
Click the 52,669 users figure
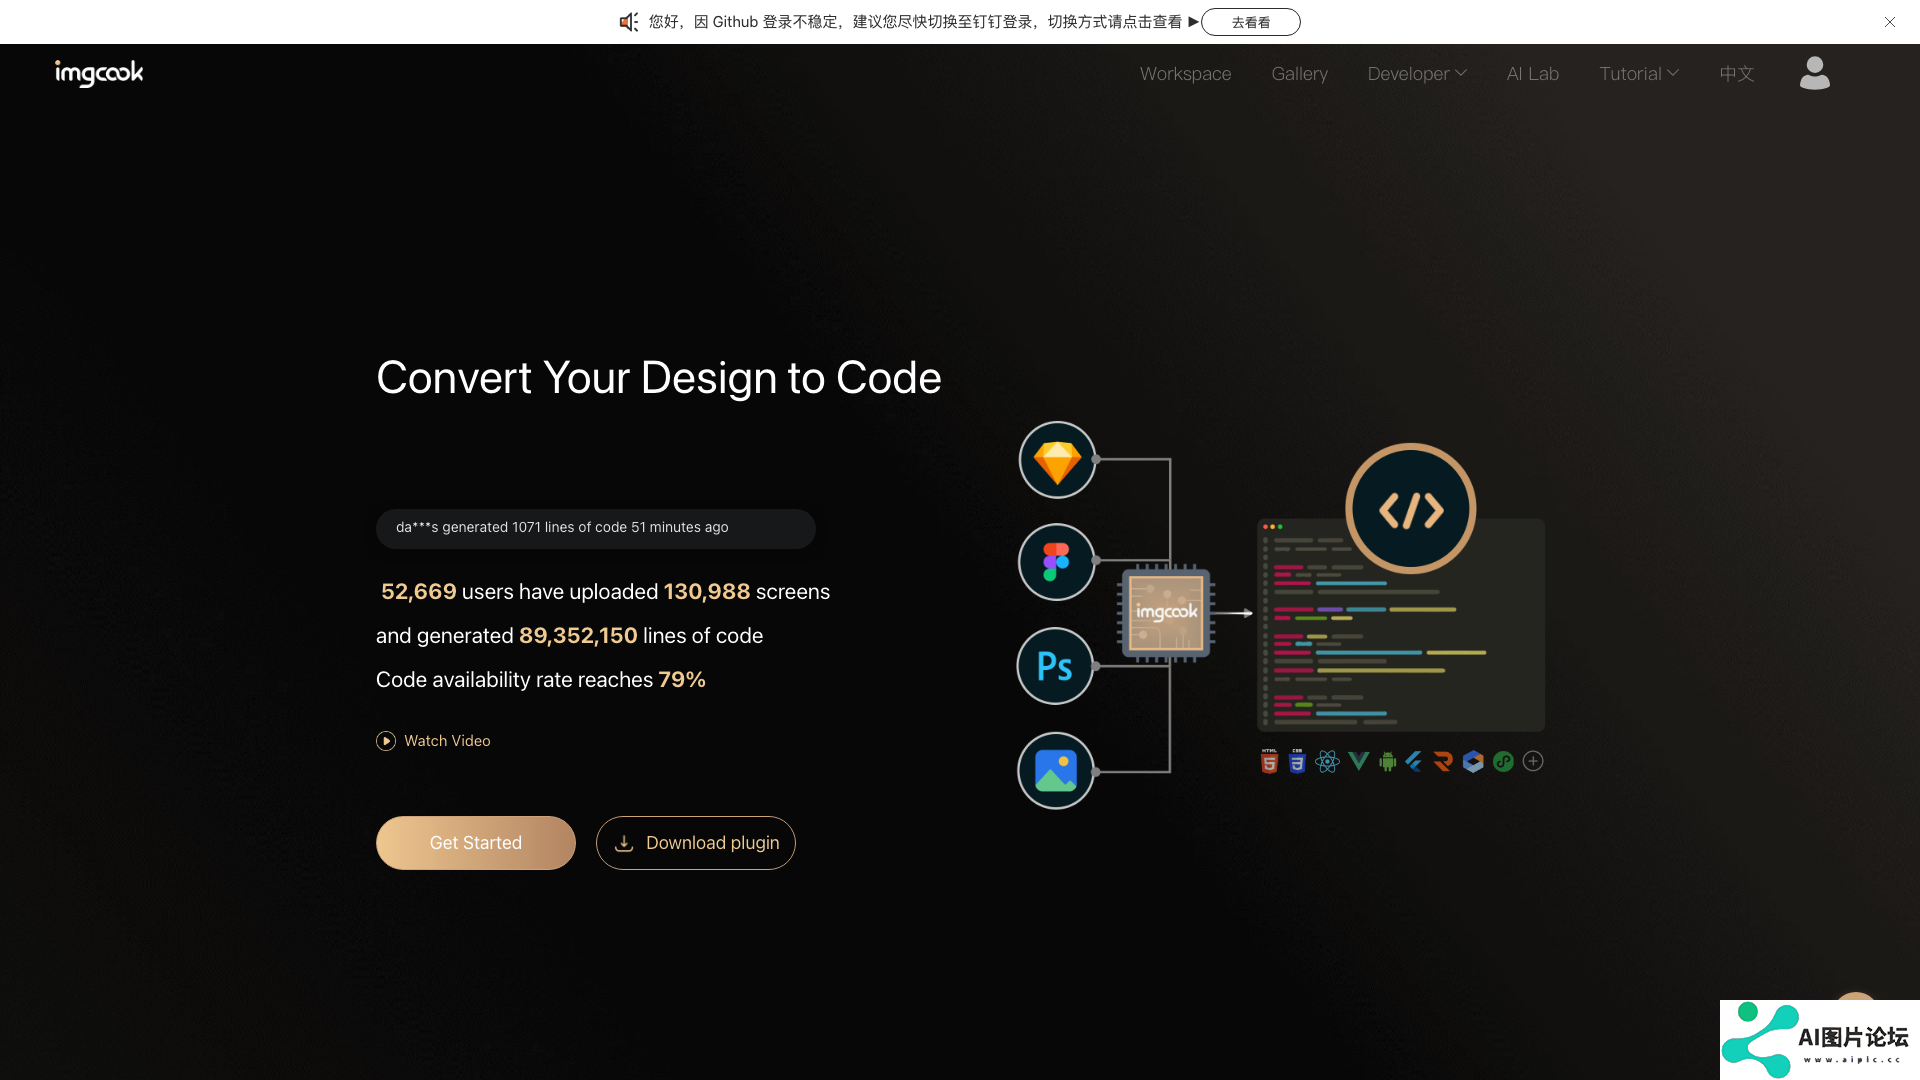pos(418,592)
